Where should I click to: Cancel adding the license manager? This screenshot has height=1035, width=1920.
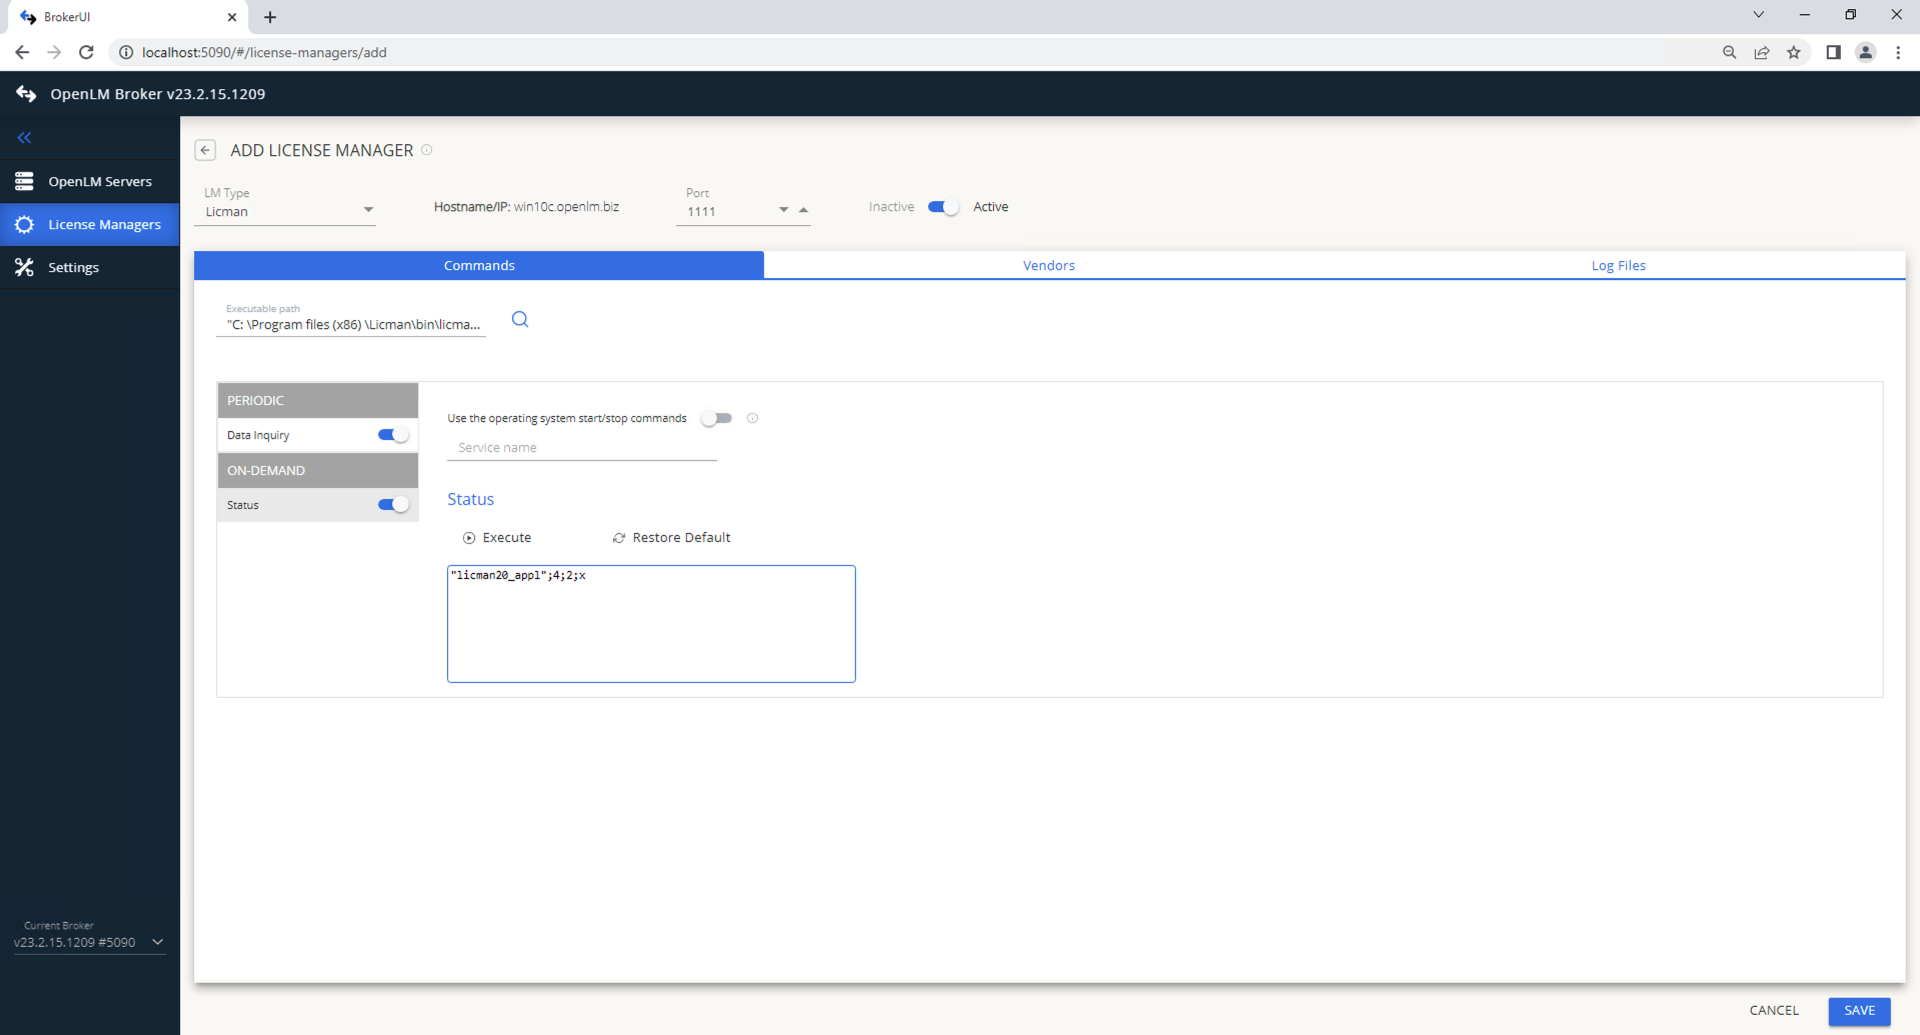(x=1774, y=1010)
